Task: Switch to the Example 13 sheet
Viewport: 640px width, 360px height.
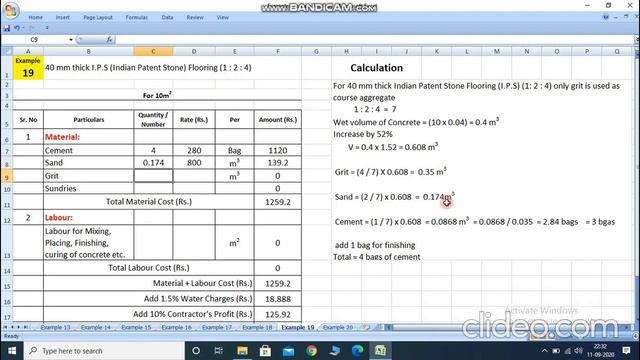Action: [x=56, y=327]
